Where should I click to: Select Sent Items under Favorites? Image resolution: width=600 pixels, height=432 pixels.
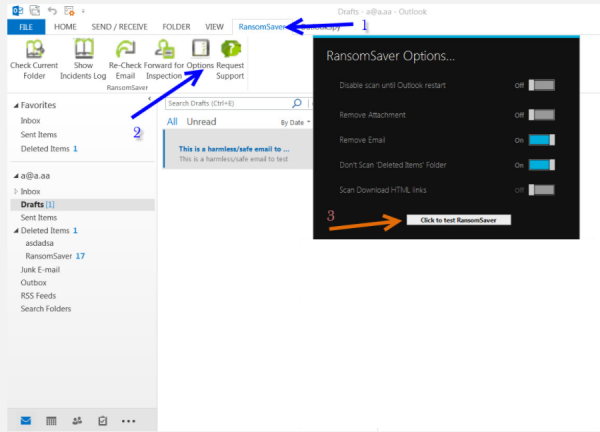[39, 135]
